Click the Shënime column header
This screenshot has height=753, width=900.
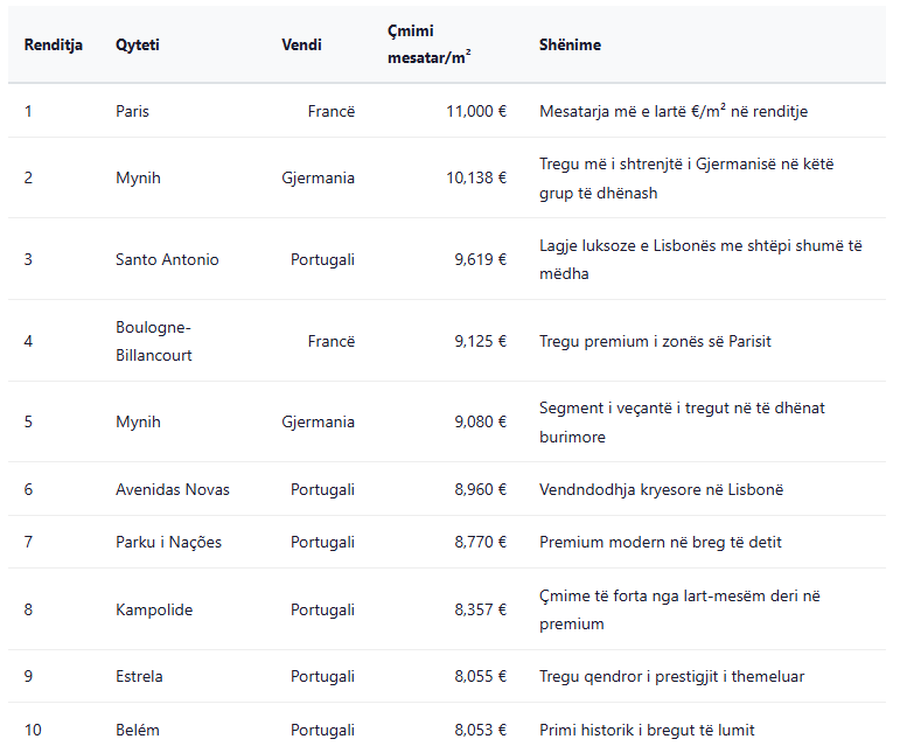click(x=570, y=45)
